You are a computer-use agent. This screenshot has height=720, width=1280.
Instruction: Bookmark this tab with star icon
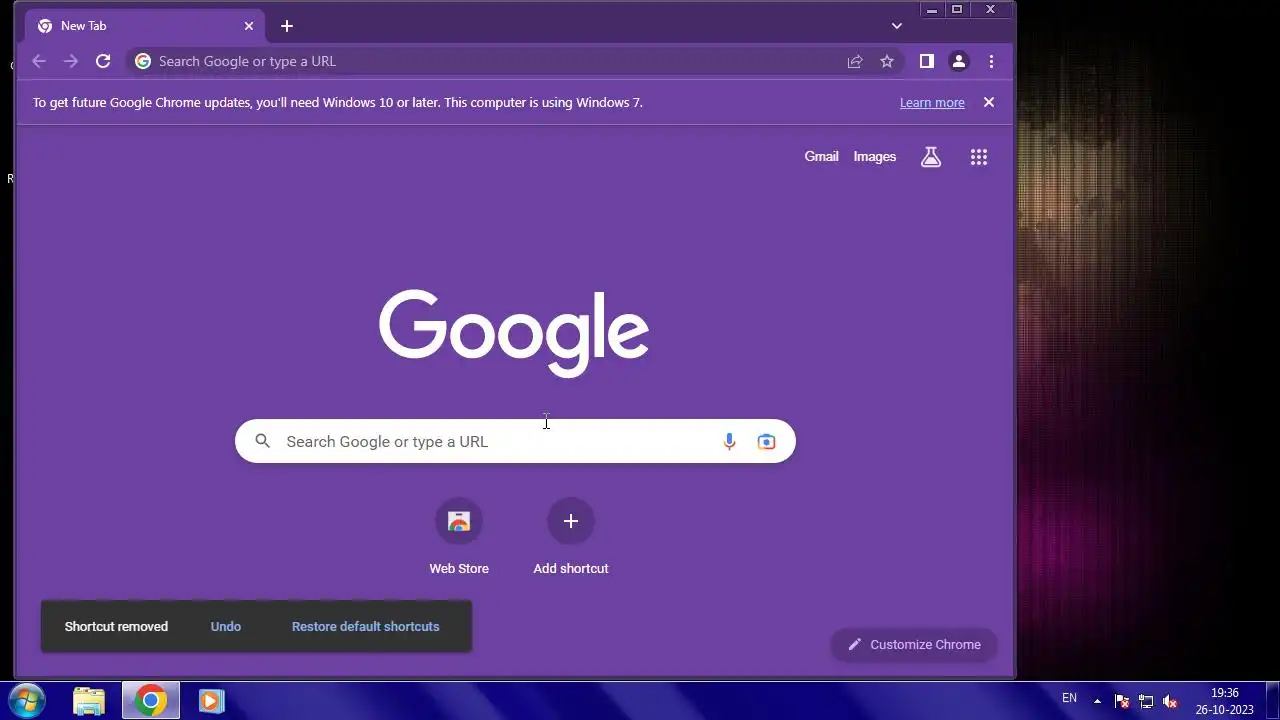click(887, 61)
